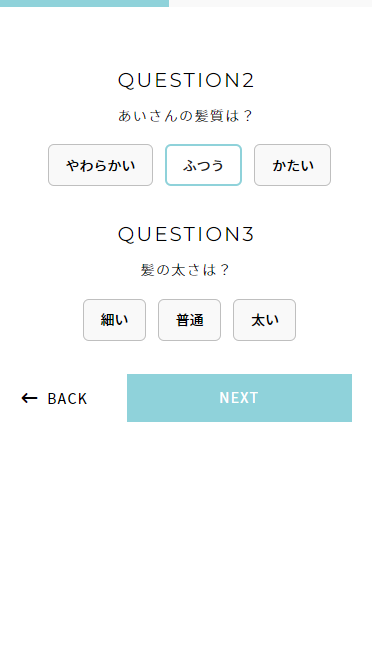Click the NEXT button
372x664 pixels.
click(x=239, y=398)
